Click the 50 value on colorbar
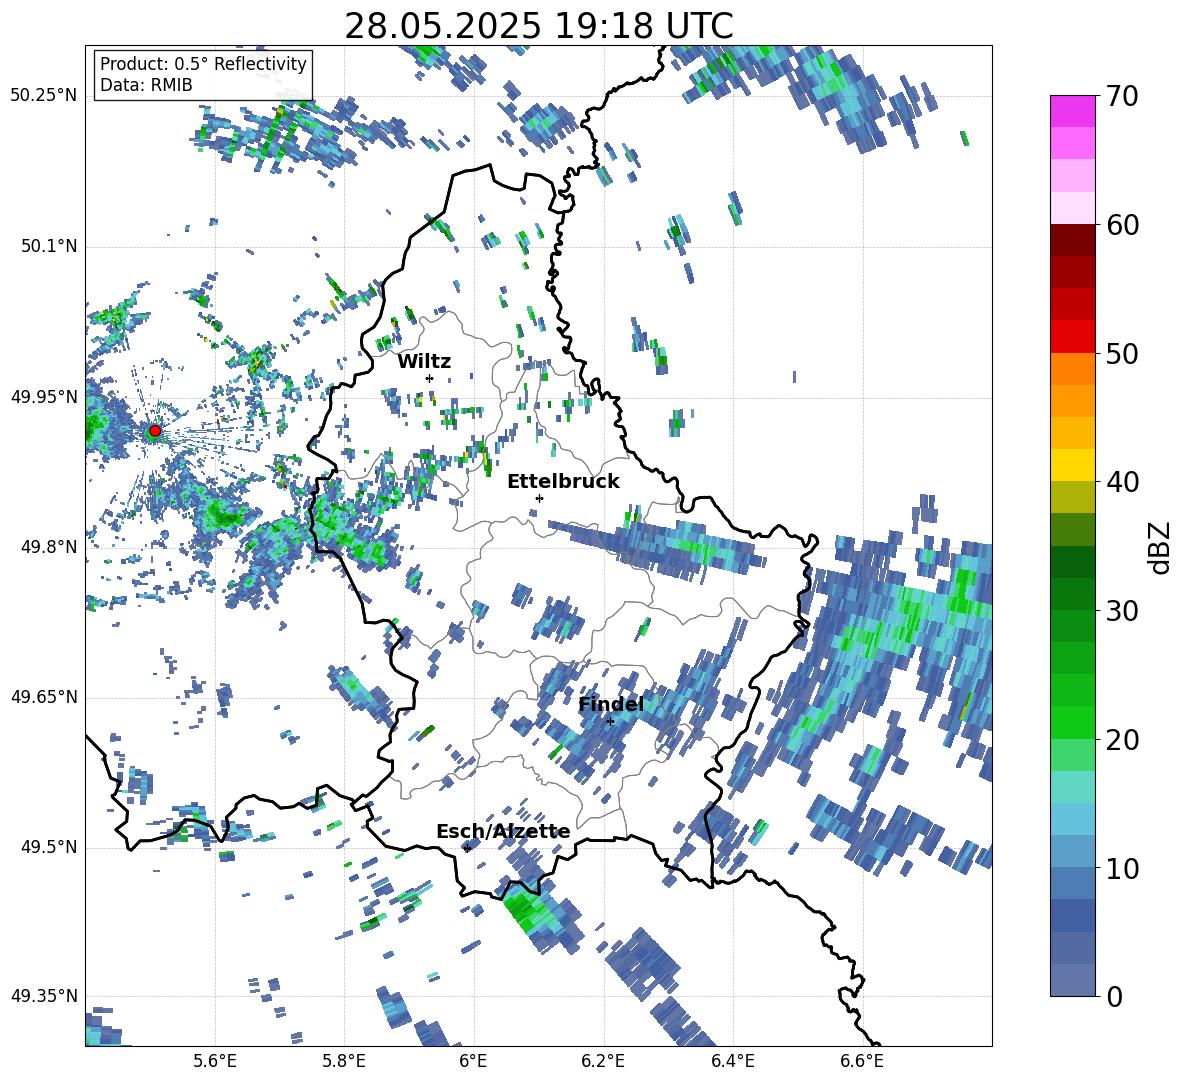1184x1081 pixels. 1122,353
